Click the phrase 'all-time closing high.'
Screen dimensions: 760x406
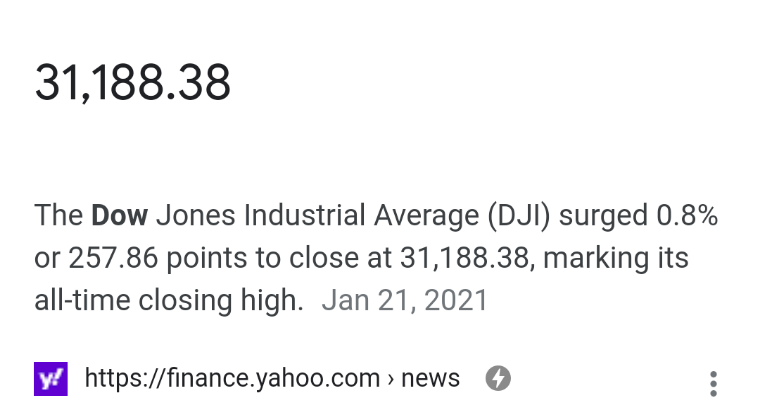pyautogui.click(x=169, y=300)
